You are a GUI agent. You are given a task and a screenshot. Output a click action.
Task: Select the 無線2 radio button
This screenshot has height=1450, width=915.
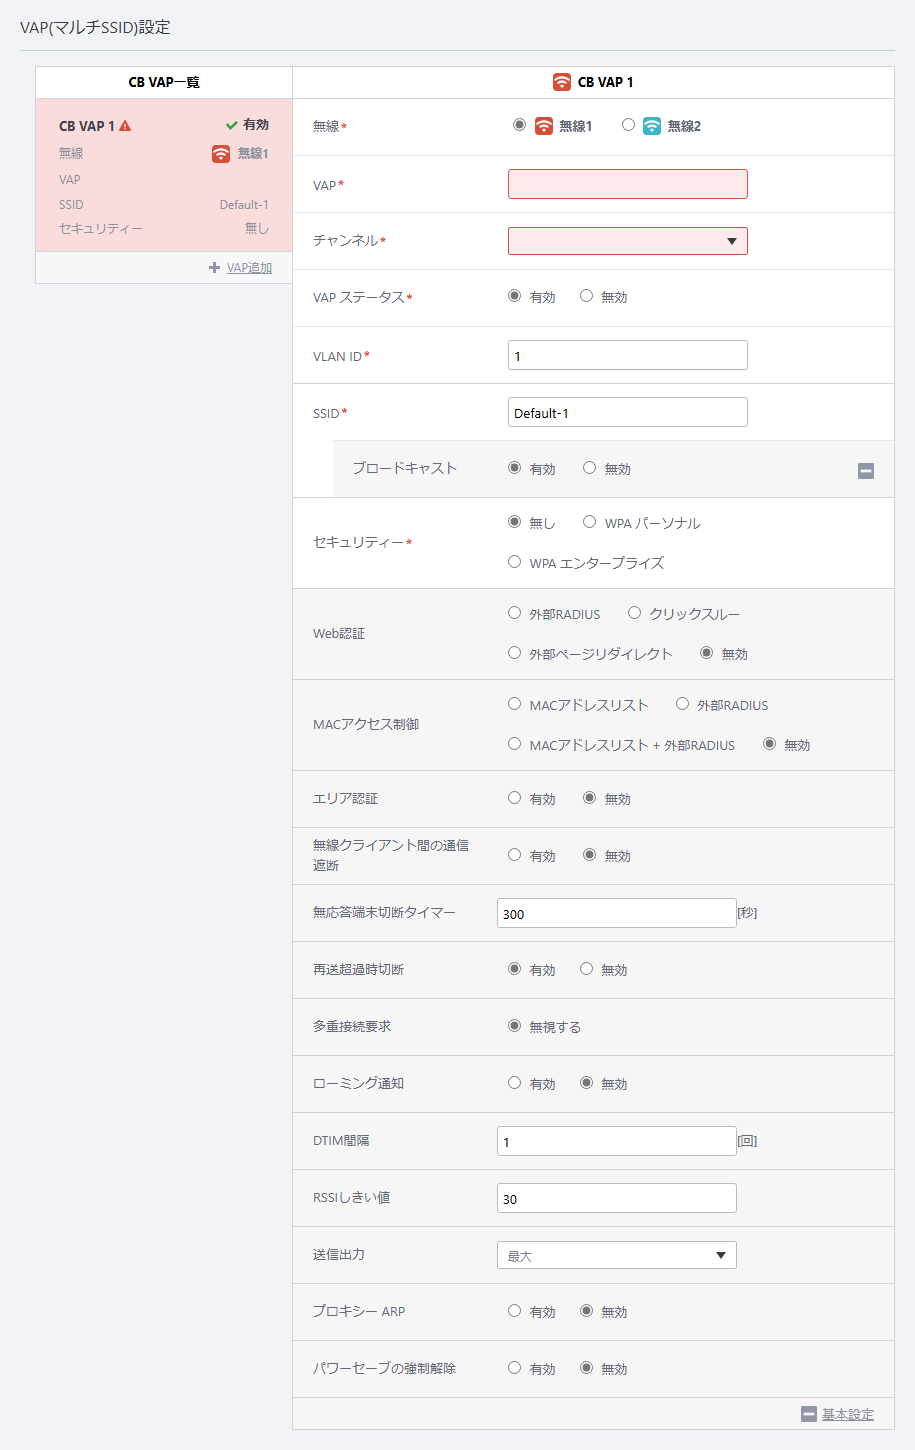[628, 125]
